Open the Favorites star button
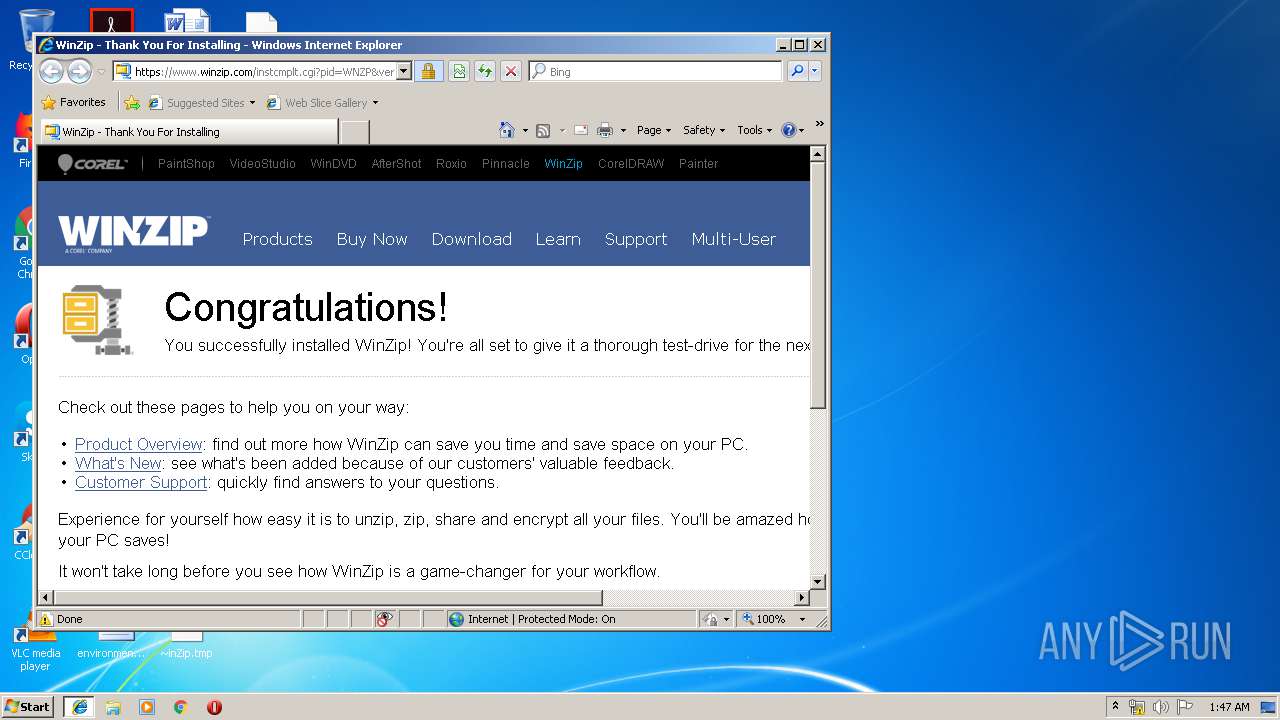This screenshot has height=720, width=1280. pyautogui.click(x=73, y=102)
